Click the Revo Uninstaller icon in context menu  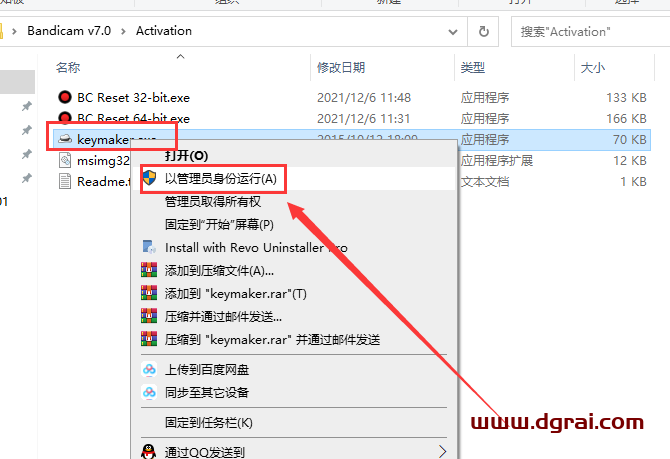149,247
